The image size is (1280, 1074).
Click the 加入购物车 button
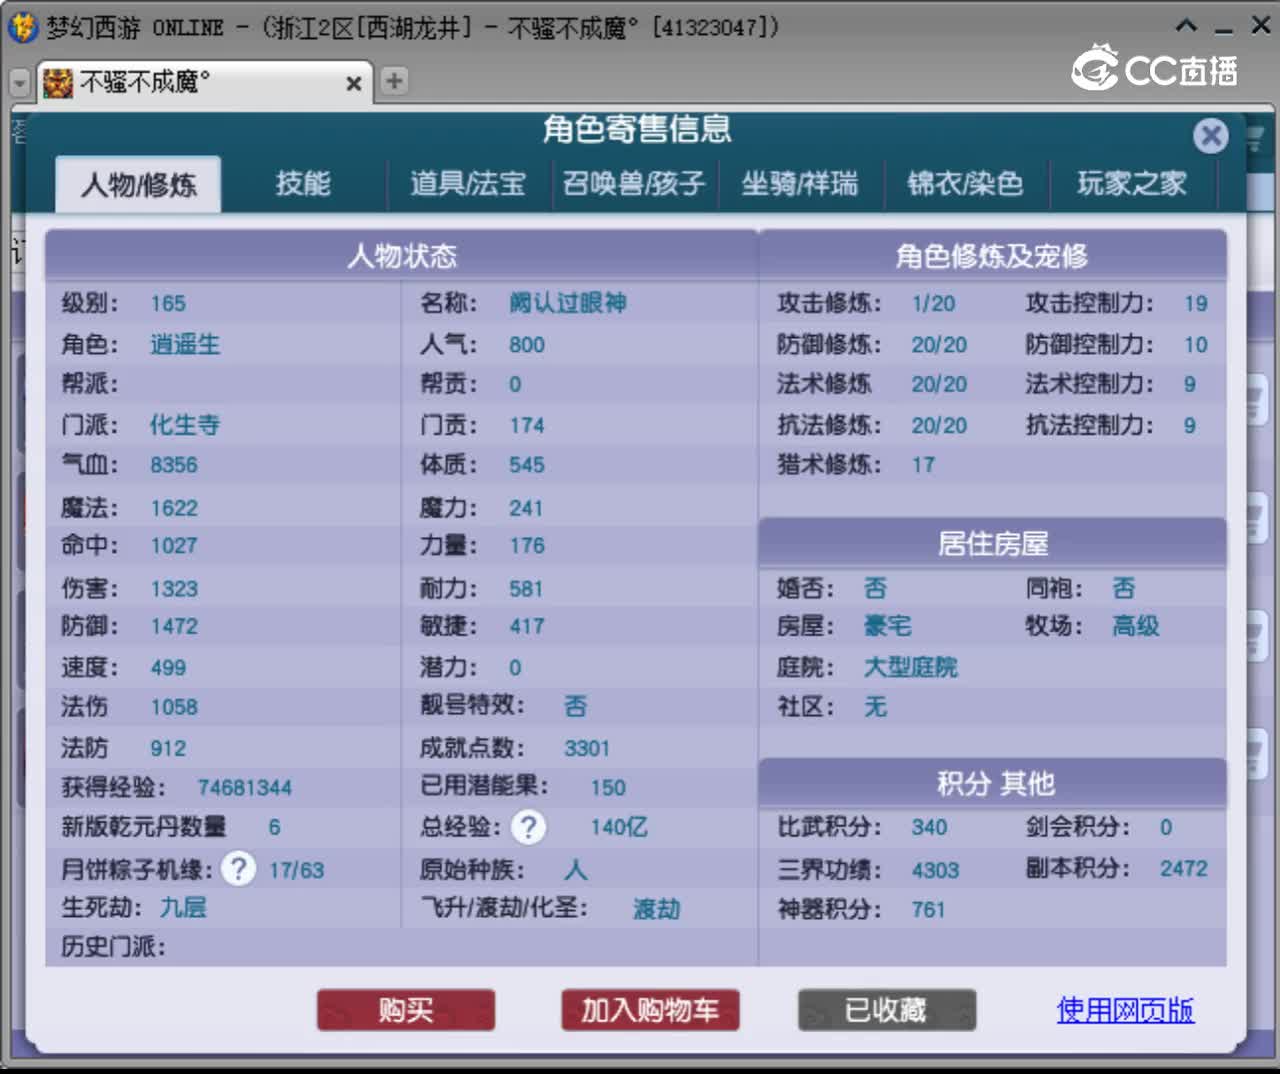pos(650,1010)
